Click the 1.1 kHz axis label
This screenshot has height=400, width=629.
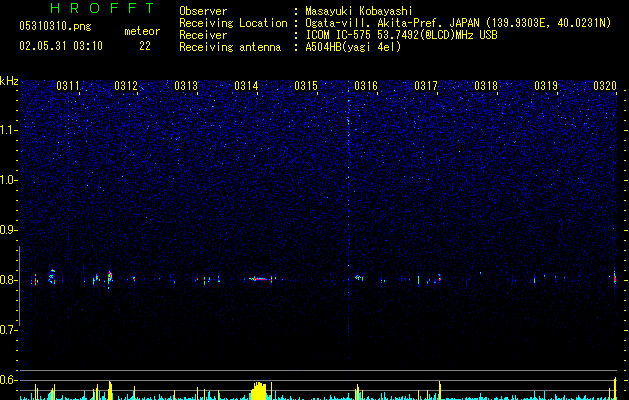coord(9,130)
